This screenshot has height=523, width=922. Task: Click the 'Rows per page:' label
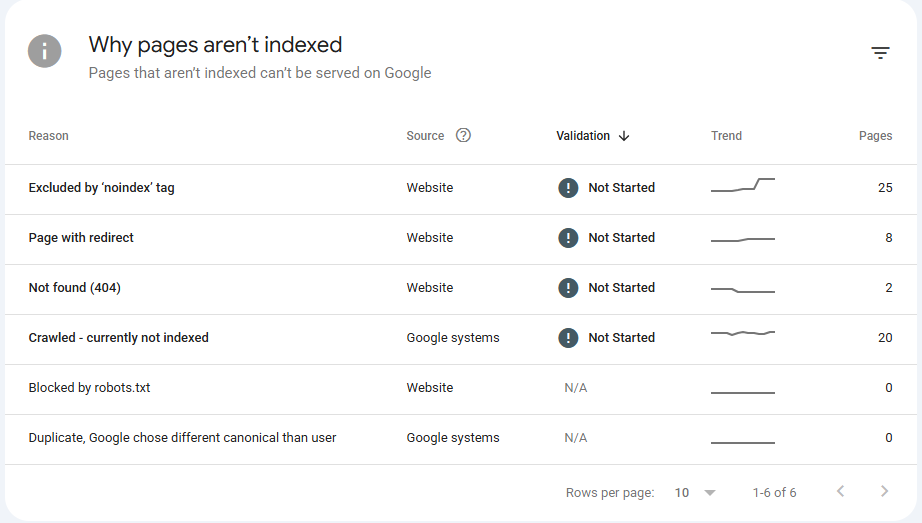[610, 492]
